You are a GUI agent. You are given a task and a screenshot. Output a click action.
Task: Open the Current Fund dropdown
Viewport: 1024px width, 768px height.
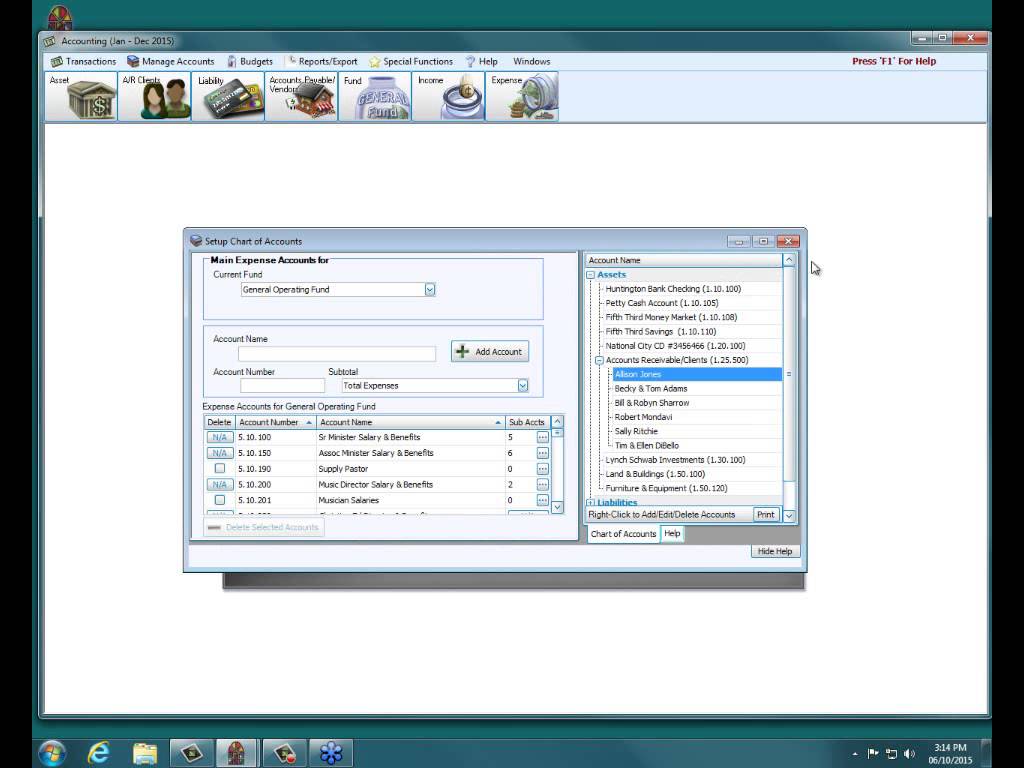click(x=430, y=289)
